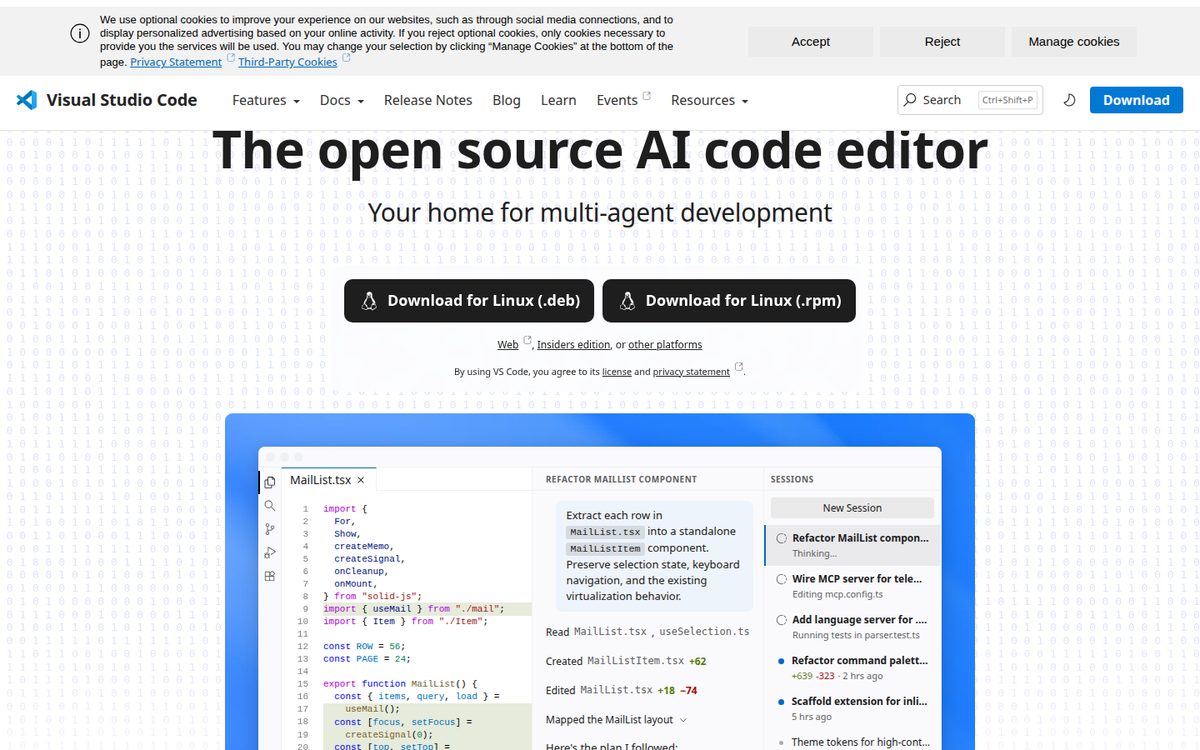1200x750 pixels.
Task: Select the Wire MCP server session row
Action: pyautogui.click(x=852, y=586)
